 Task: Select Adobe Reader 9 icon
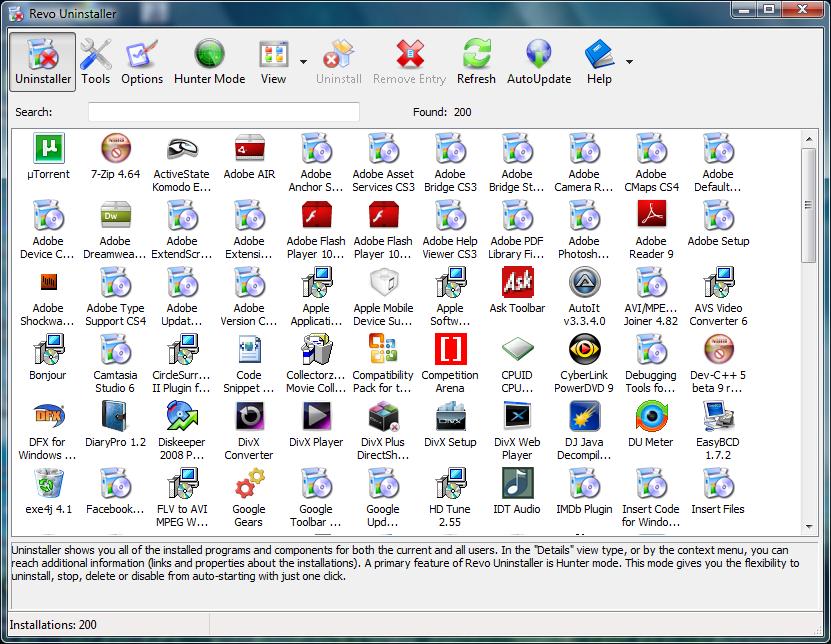coord(651,215)
